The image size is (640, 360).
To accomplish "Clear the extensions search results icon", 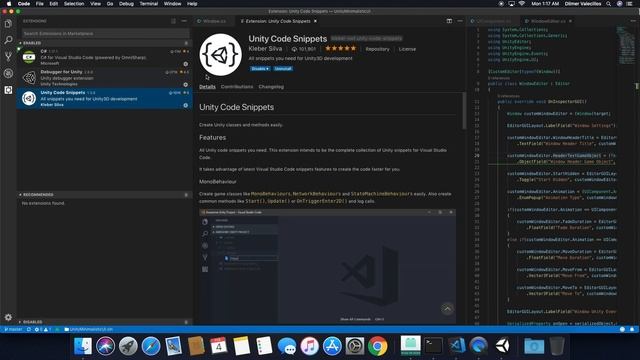I will pyautogui.click(x=173, y=21).
